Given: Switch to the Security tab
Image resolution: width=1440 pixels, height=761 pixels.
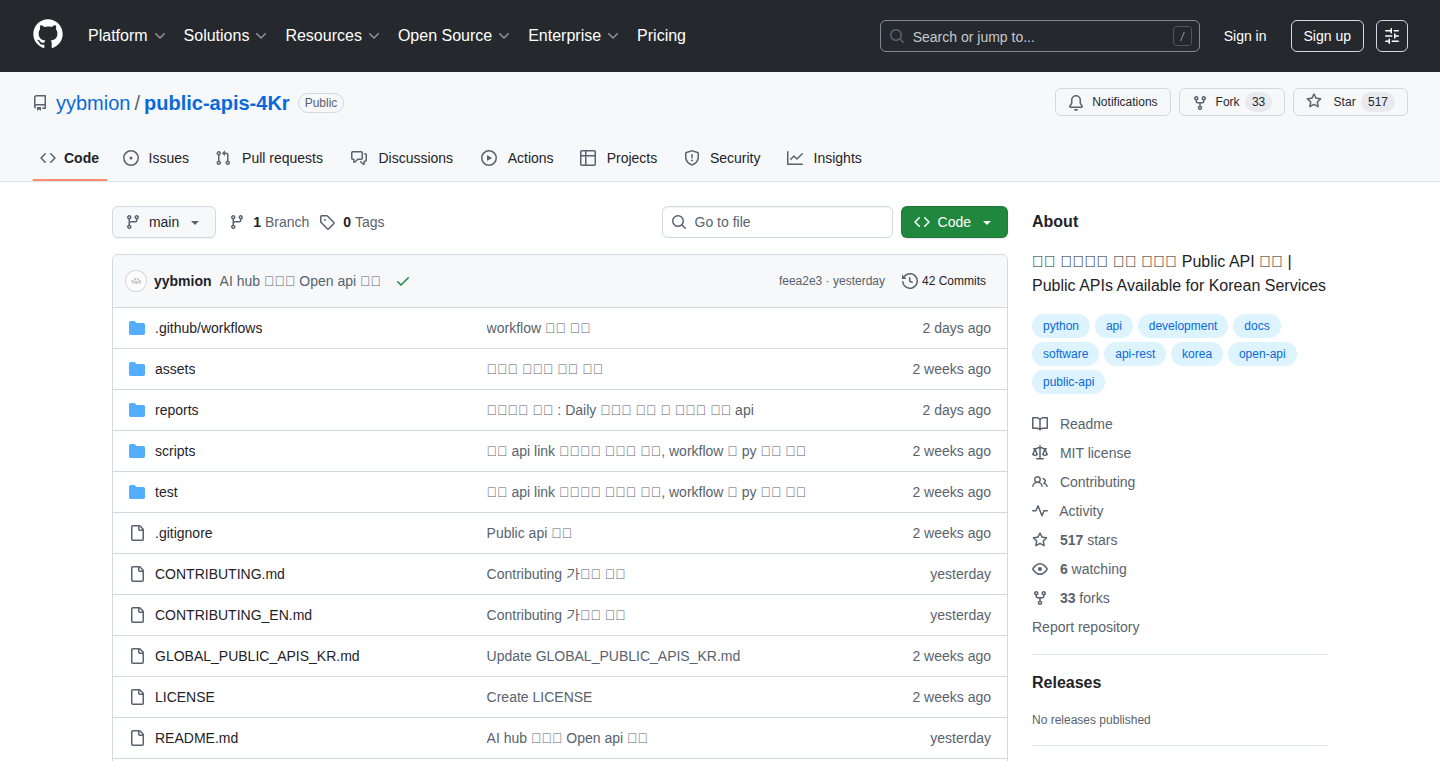Looking at the screenshot, I should point(722,158).
